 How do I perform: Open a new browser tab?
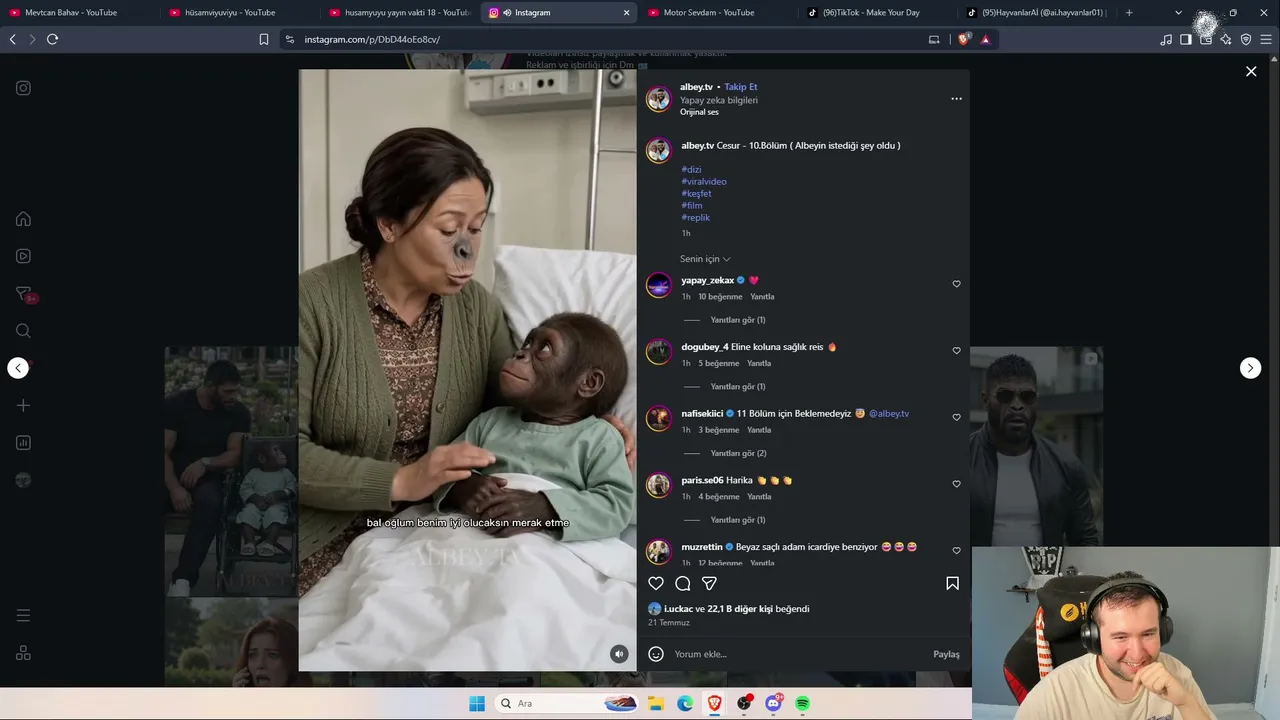point(1129,13)
